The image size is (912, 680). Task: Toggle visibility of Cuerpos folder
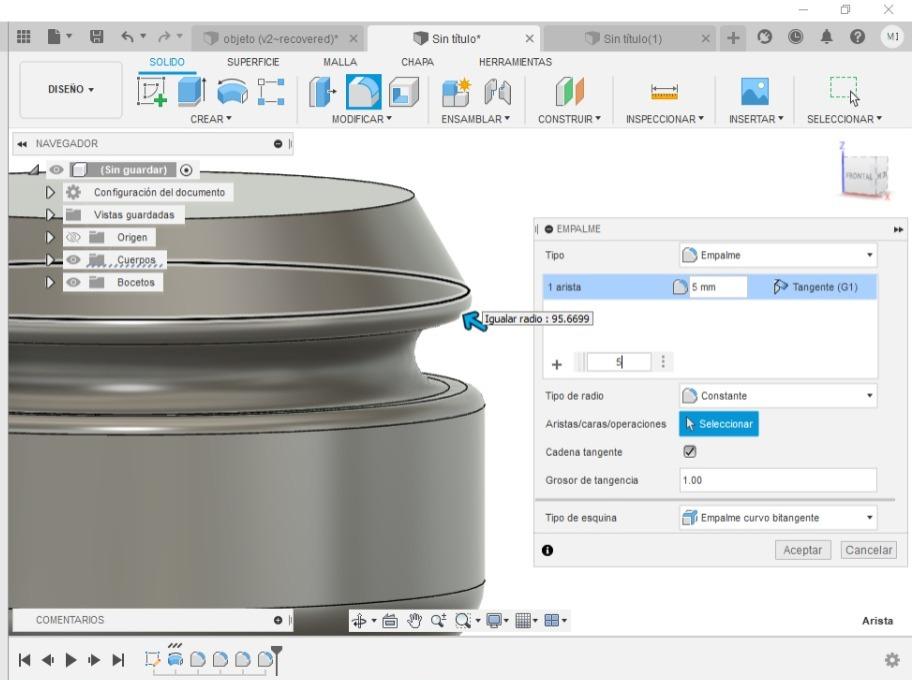73,259
